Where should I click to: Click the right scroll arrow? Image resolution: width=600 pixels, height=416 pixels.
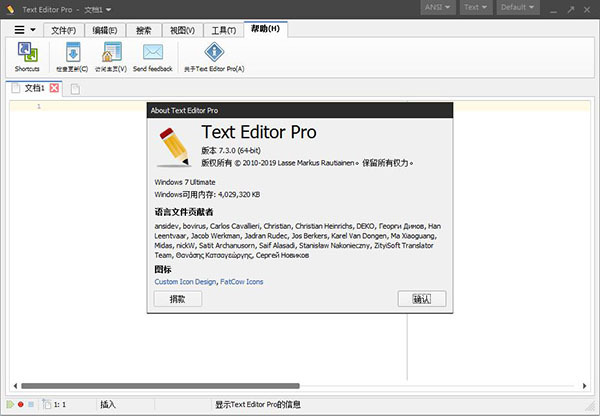584,386
